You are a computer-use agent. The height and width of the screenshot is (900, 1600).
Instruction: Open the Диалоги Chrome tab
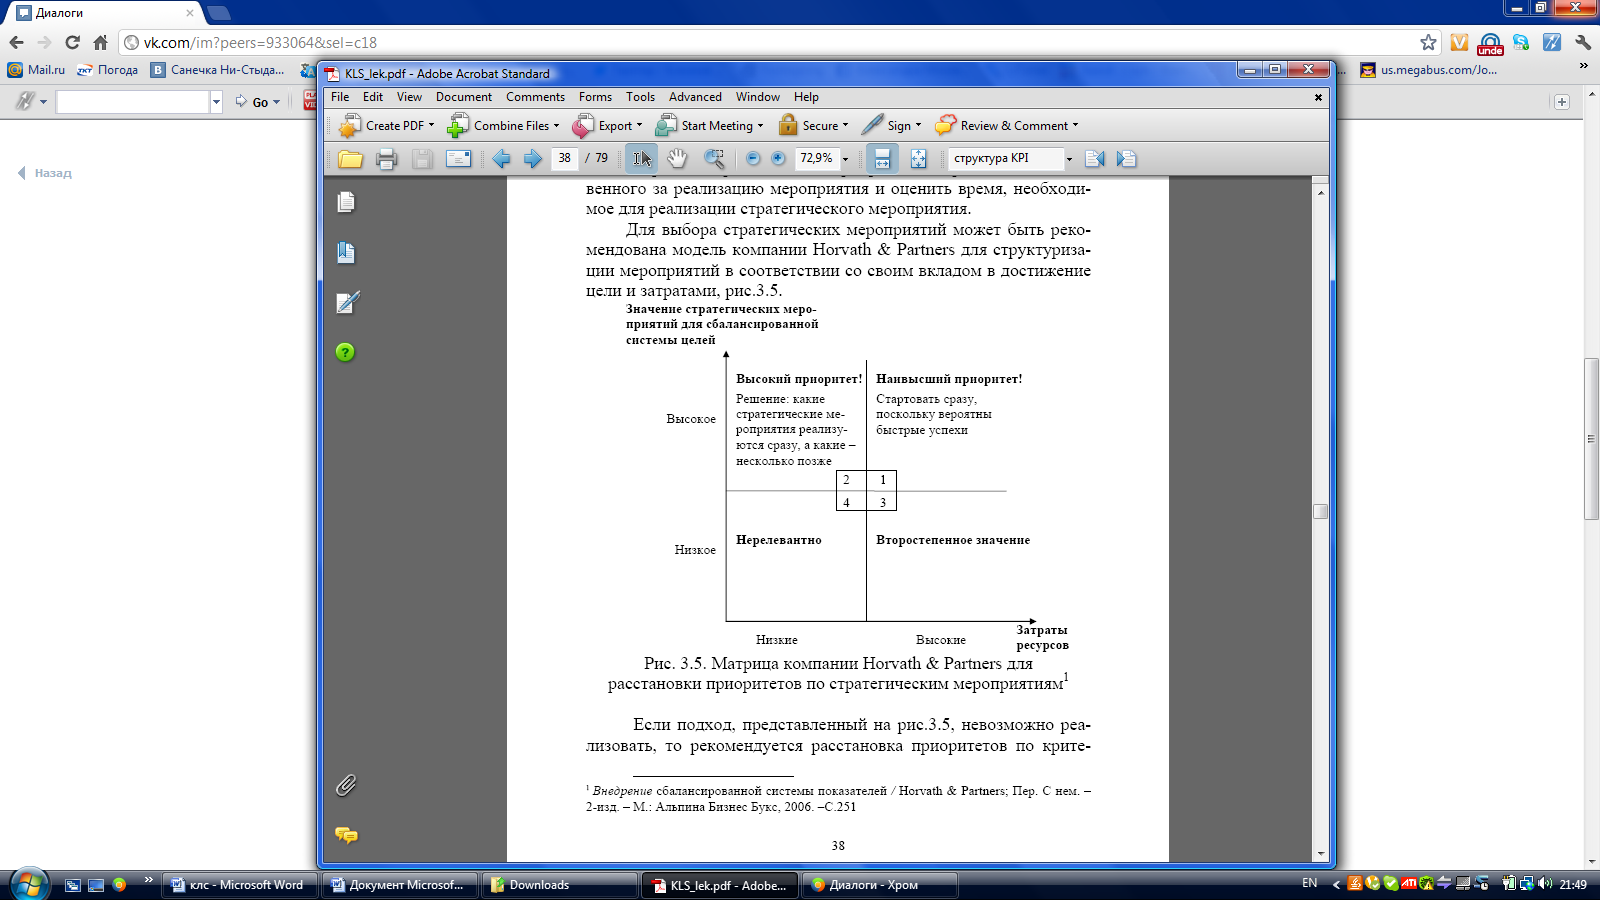coord(105,13)
